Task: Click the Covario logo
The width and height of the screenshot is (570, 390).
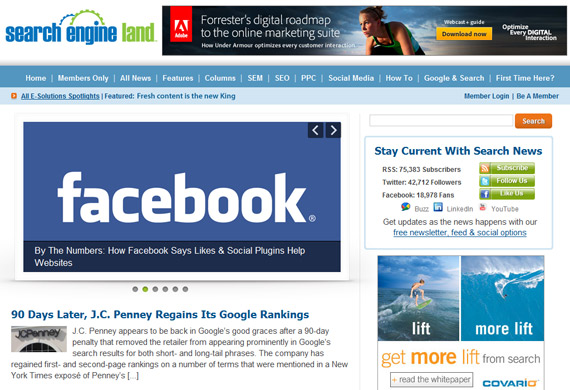Action: [510, 383]
